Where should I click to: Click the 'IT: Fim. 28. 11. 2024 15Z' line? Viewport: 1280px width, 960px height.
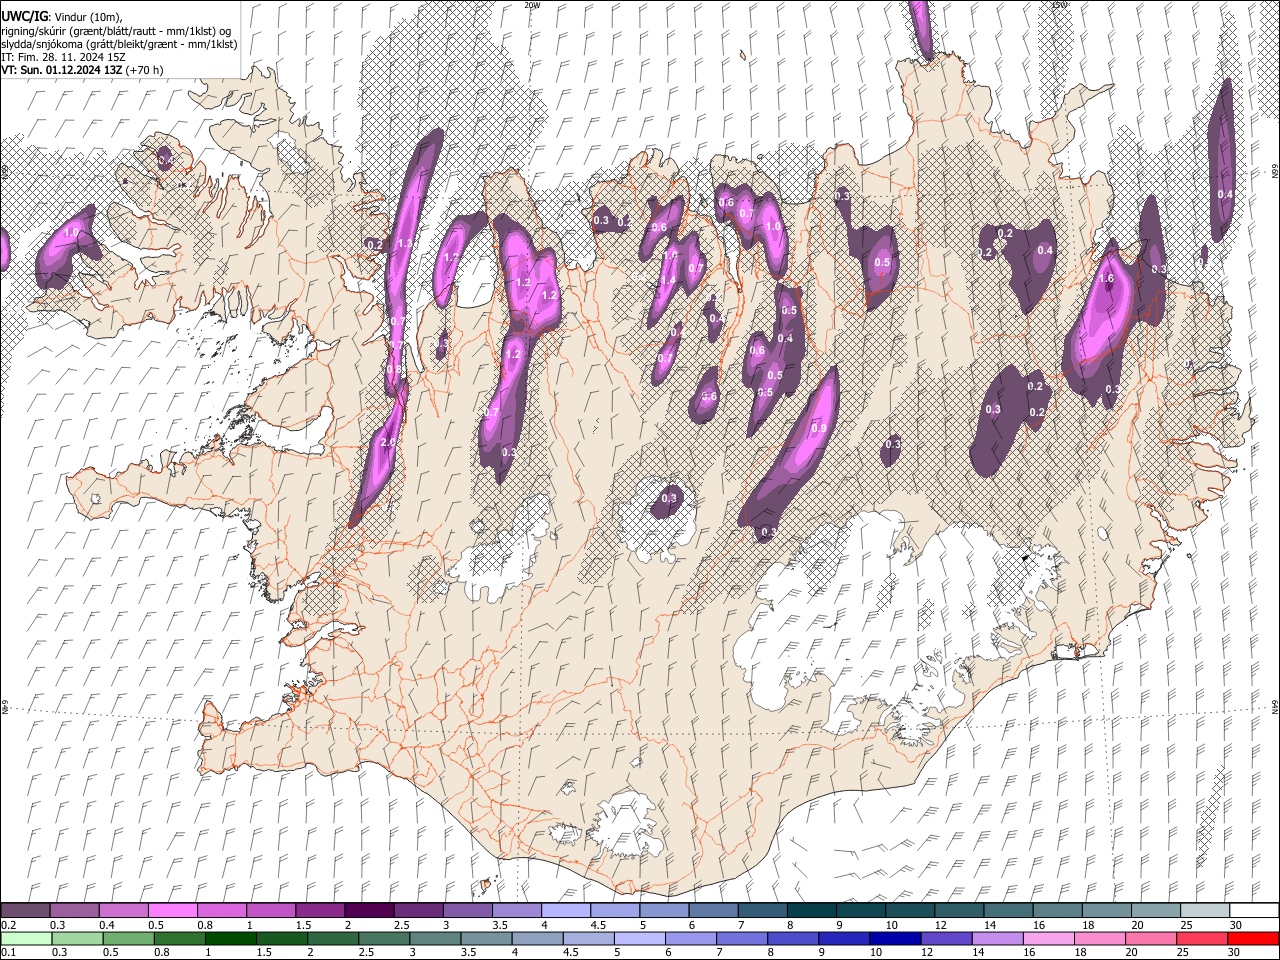point(63,57)
